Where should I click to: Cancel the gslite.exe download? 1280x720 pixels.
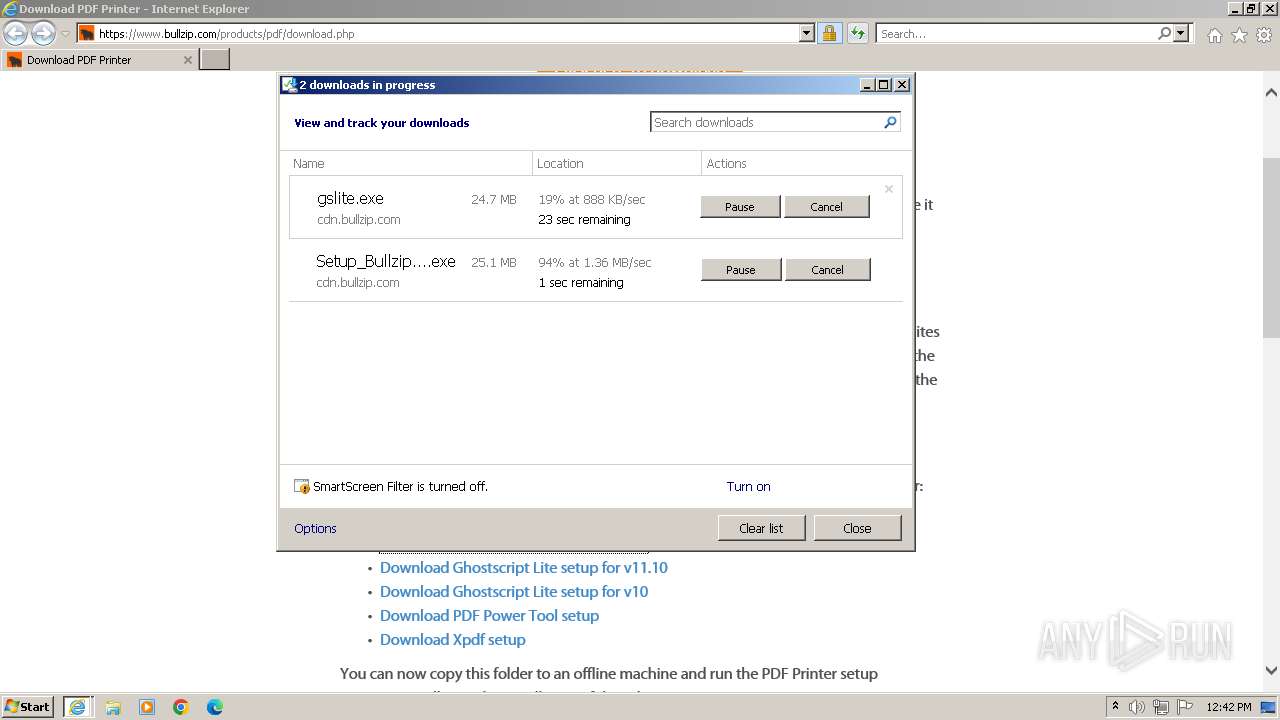(826, 207)
